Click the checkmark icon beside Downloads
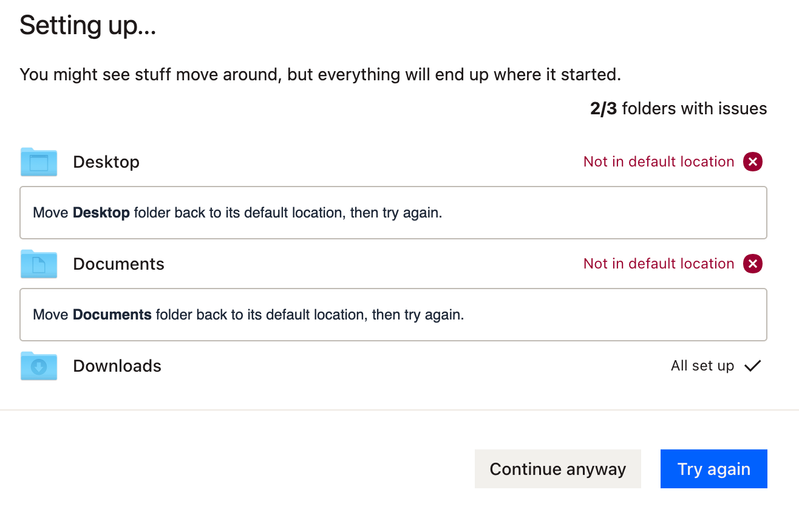 753,366
